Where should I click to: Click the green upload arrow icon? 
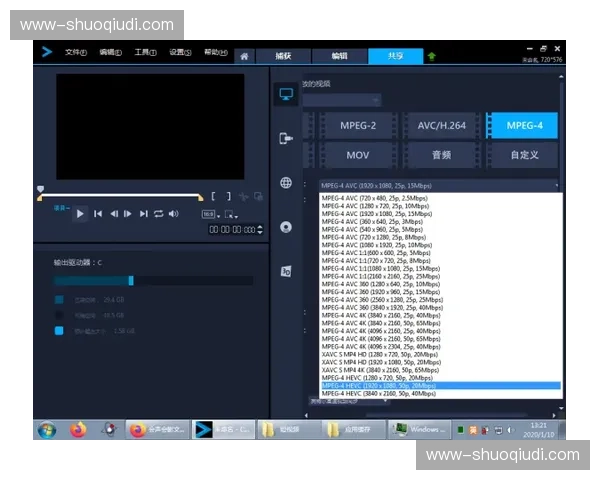[432, 57]
